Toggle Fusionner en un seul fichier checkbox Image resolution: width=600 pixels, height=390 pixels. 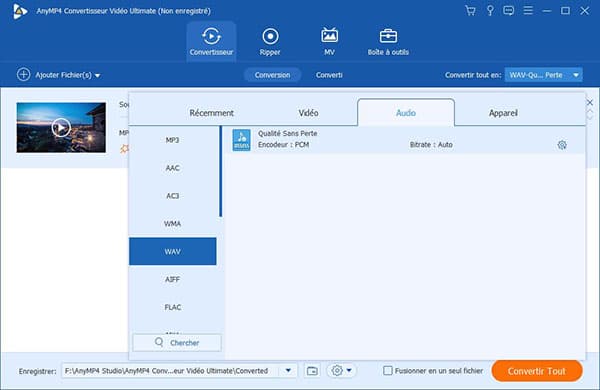[388, 370]
